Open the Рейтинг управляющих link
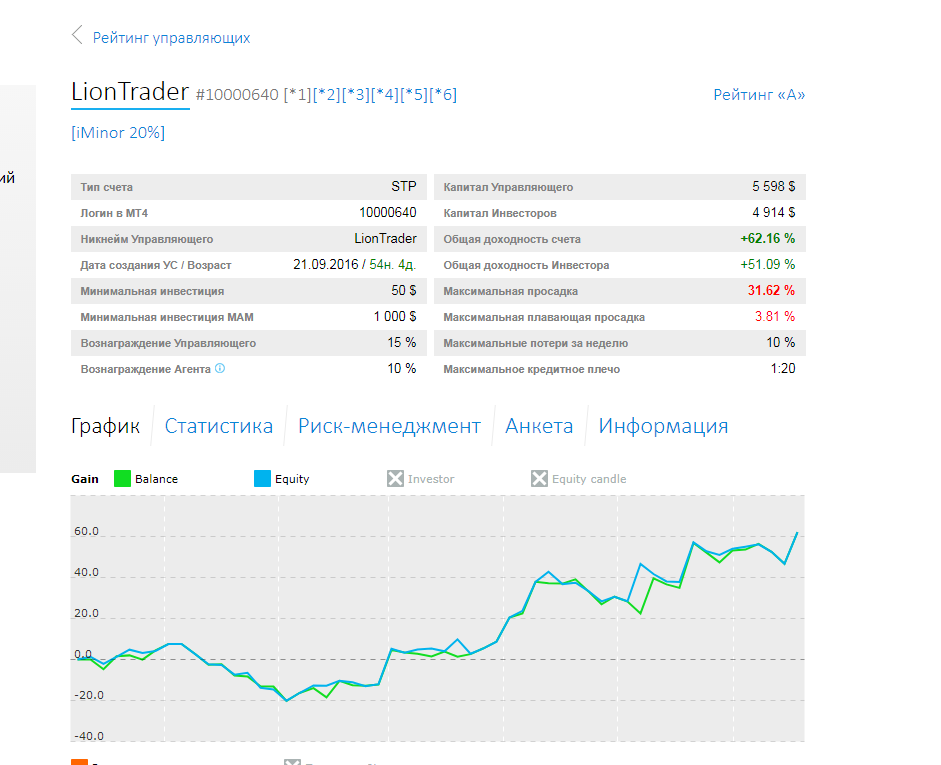Image resolution: width=941 pixels, height=765 pixels. coord(171,38)
